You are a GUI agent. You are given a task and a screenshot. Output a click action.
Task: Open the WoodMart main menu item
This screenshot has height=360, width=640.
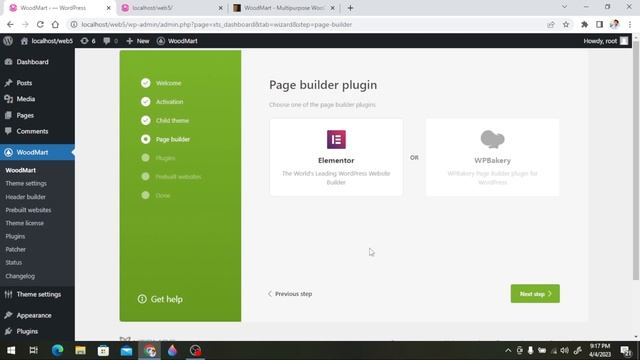tap(37, 152)
